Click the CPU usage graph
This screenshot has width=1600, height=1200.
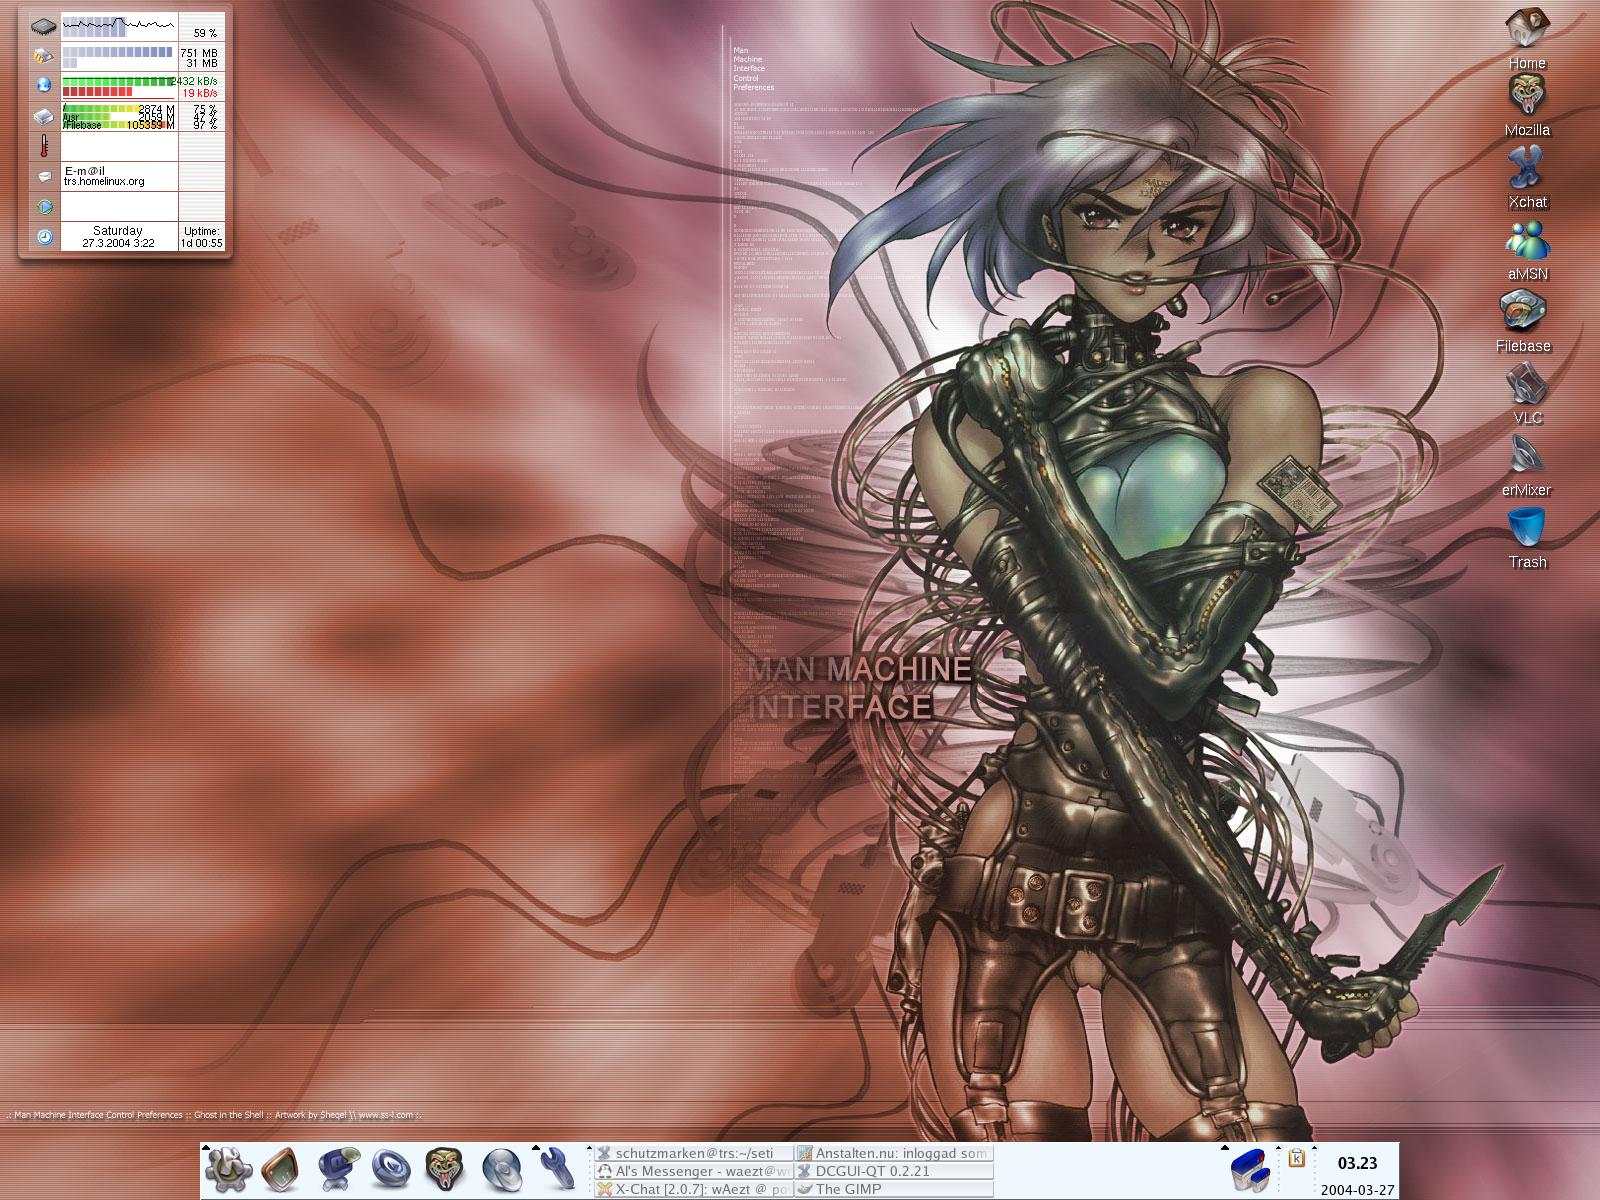click(120, 27)
